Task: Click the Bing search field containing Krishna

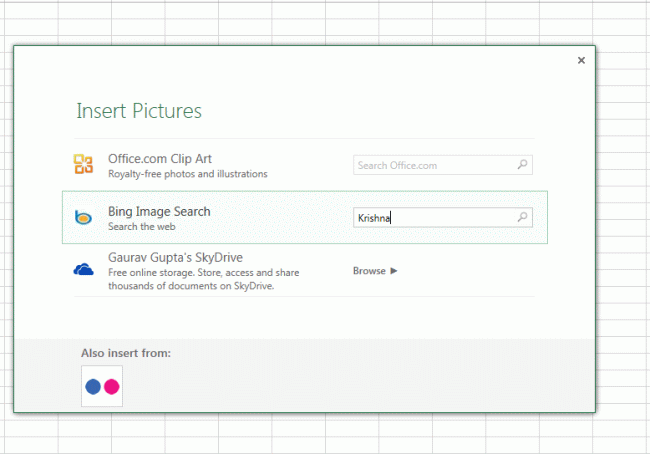Action: (434, 217)
